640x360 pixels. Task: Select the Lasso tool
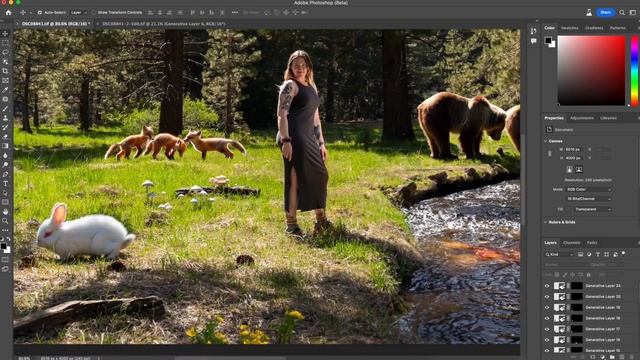(5, 52)
